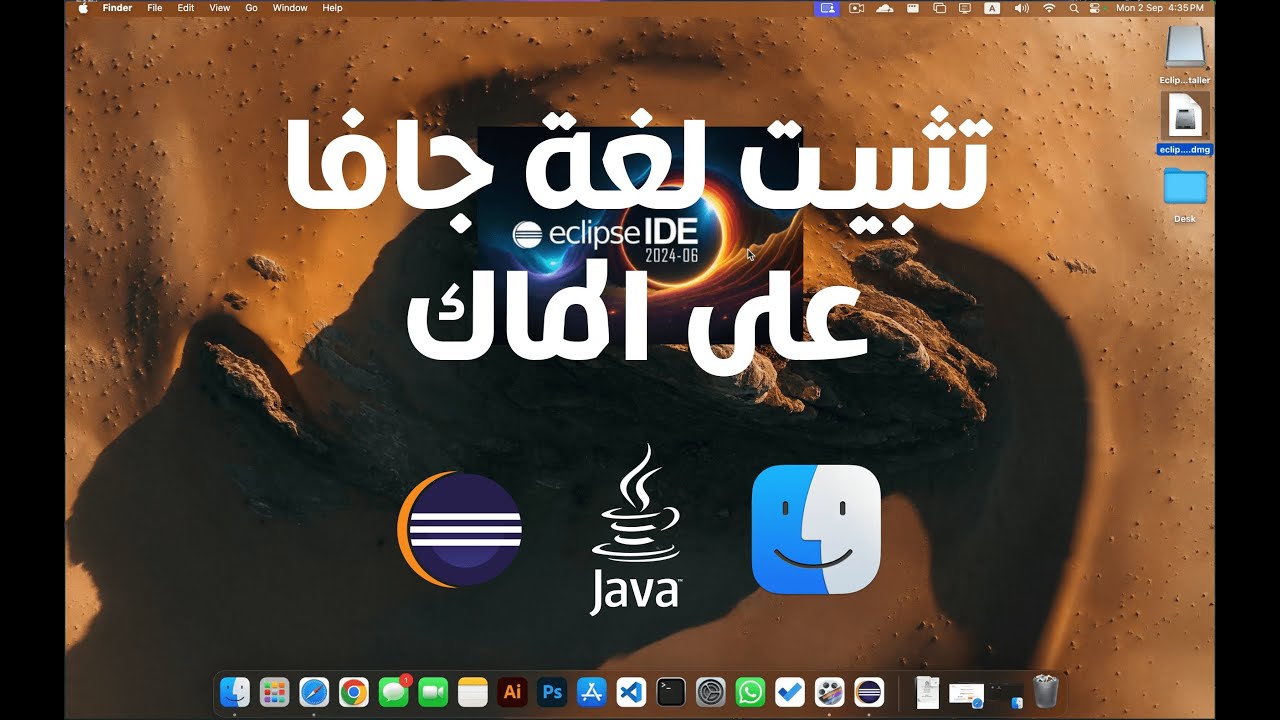The image size is (1280, 720).
Task: Launch Adobe Photoshop from the Dock
Action: [x=552, y=691]
